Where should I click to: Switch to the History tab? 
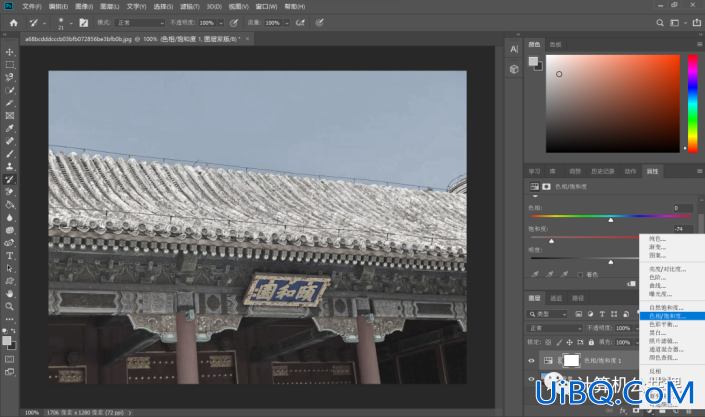602,171
